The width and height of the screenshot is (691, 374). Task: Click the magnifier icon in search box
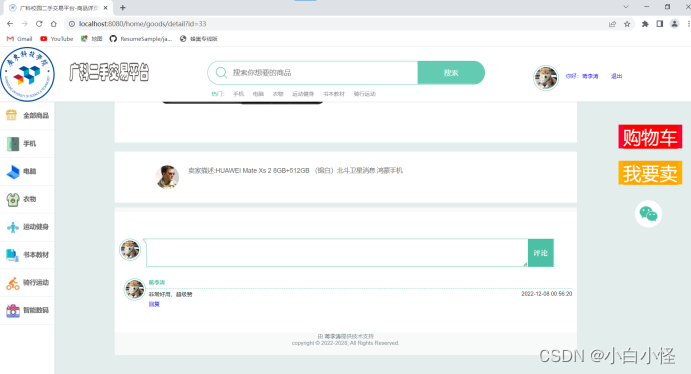[x=221, y=73]
